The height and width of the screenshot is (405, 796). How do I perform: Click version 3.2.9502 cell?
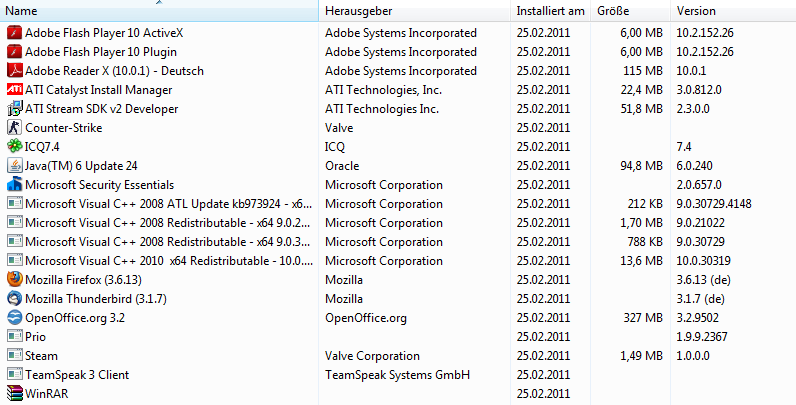tap(698, 318)
